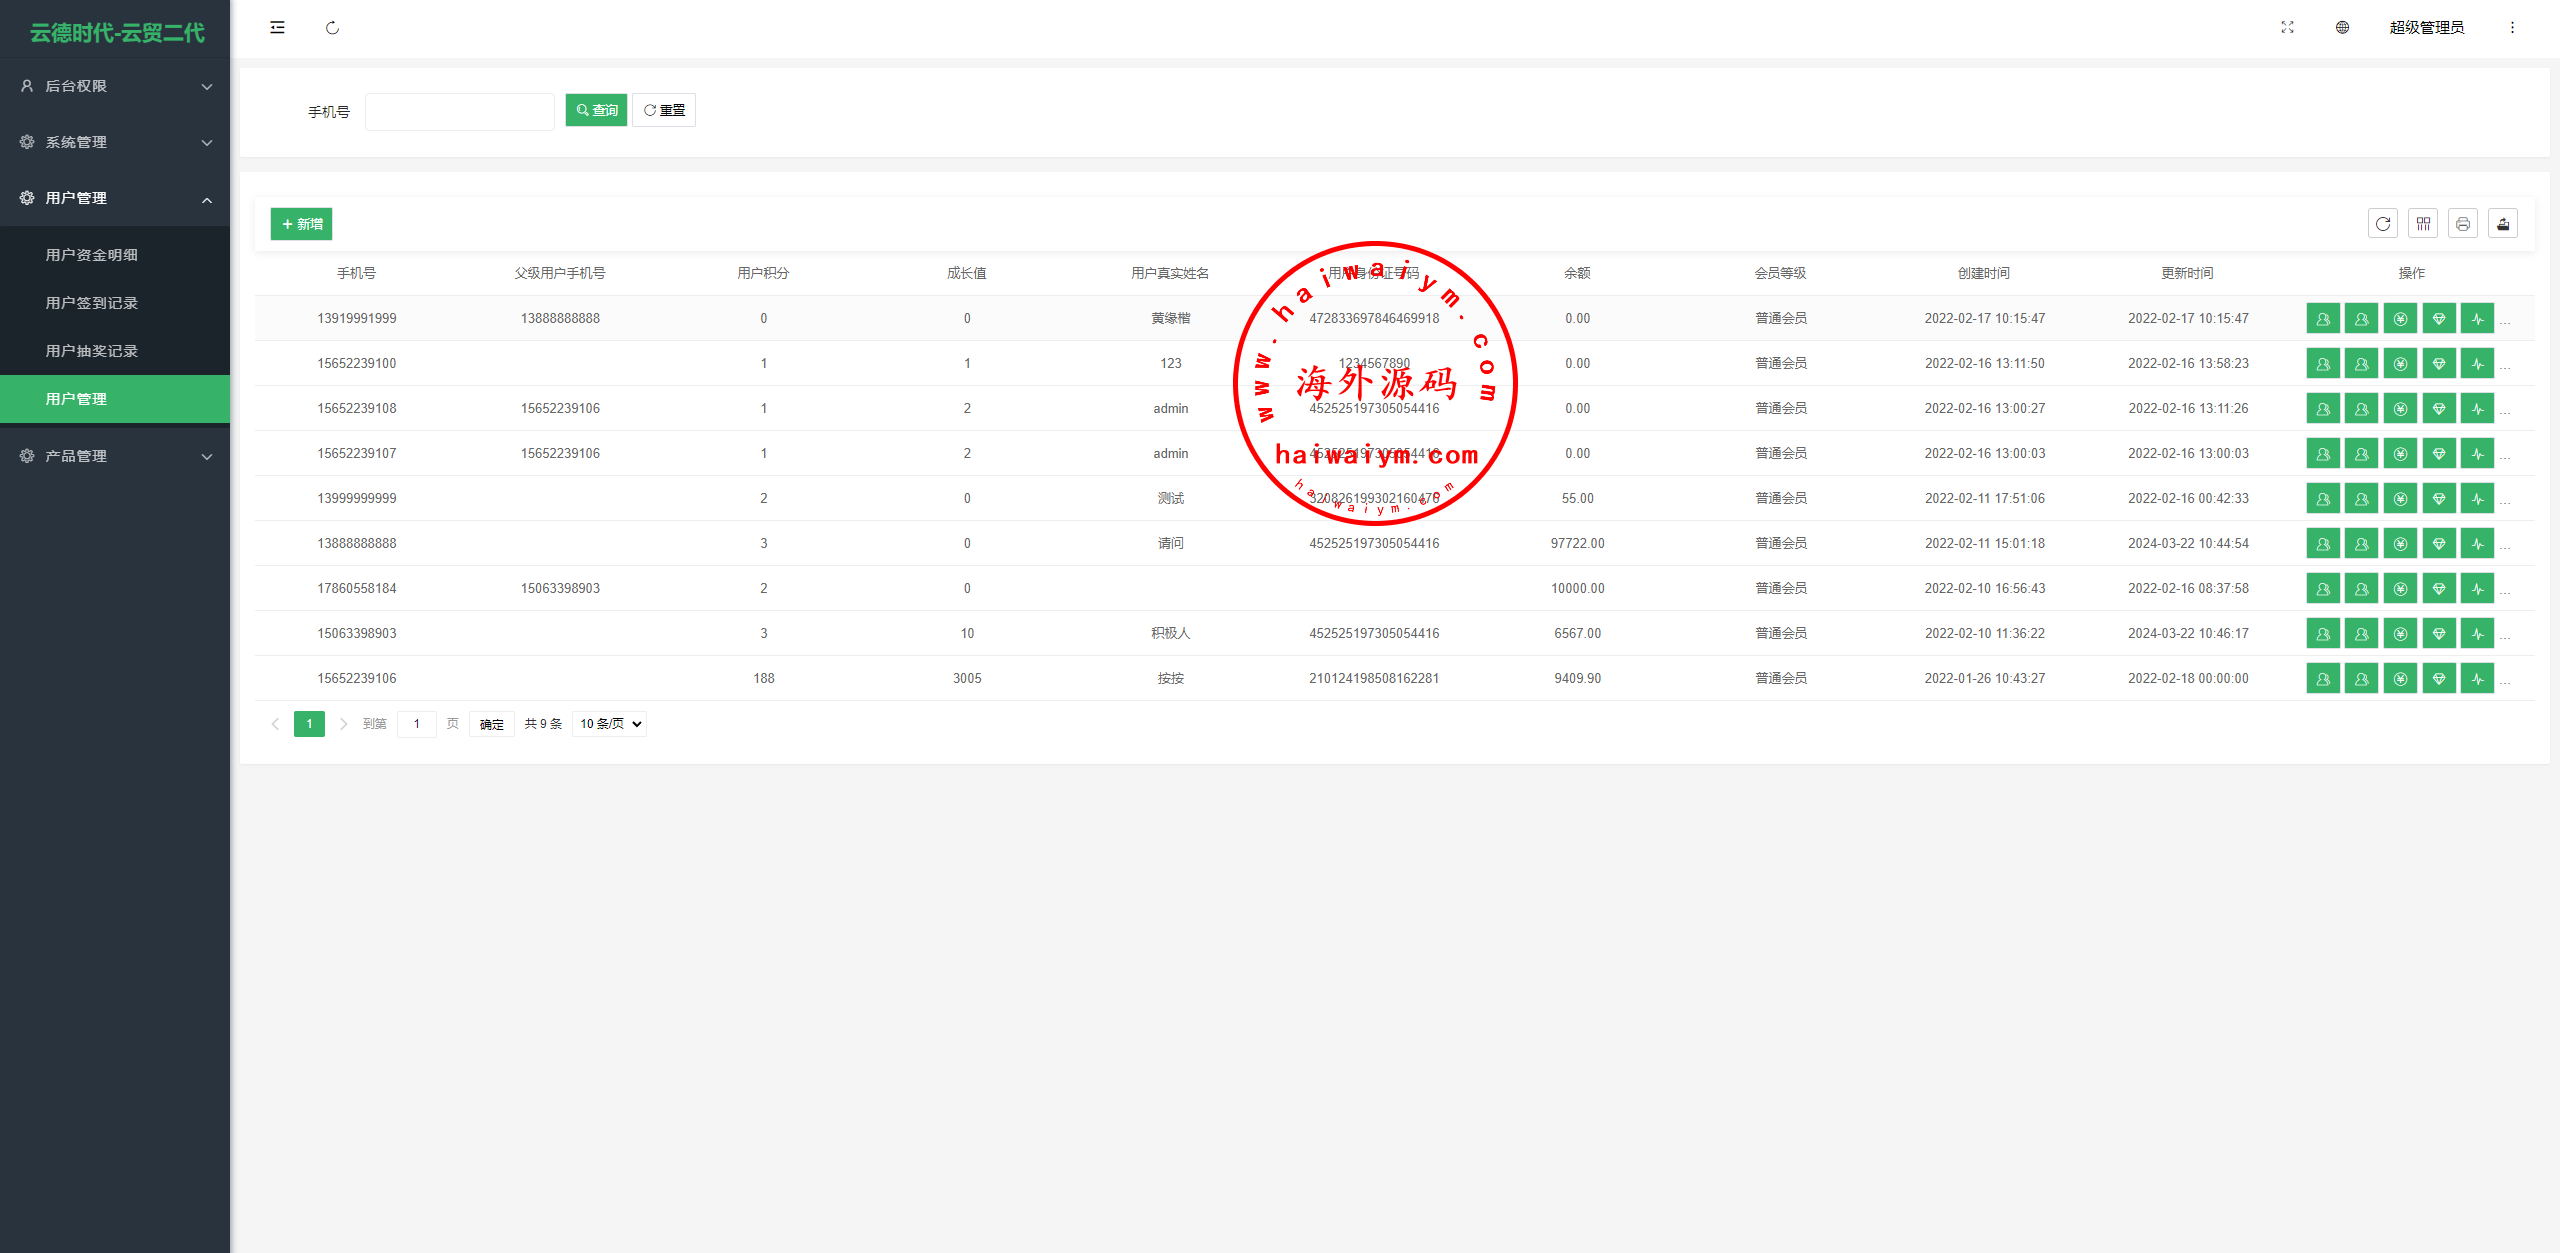Click pulse icon in 13888888888 row

pyautogui.click(x=2477, y=544)
